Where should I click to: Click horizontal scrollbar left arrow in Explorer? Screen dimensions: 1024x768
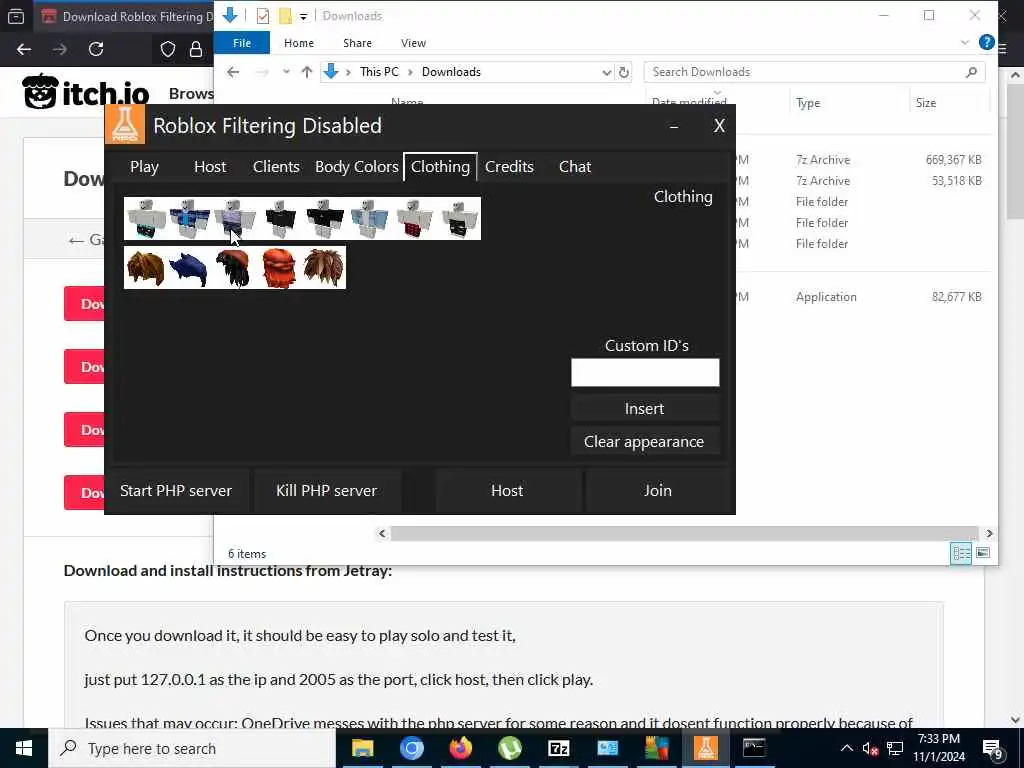(x=383, y=534)
